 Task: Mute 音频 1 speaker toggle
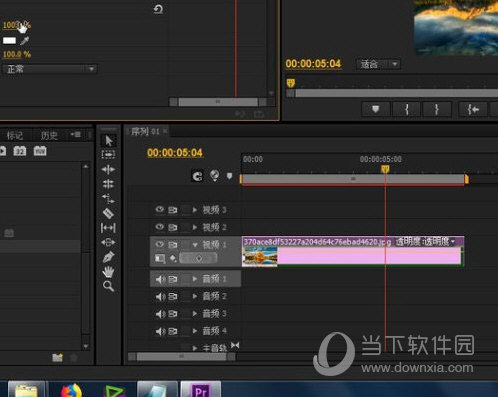(x=160, y=279)
